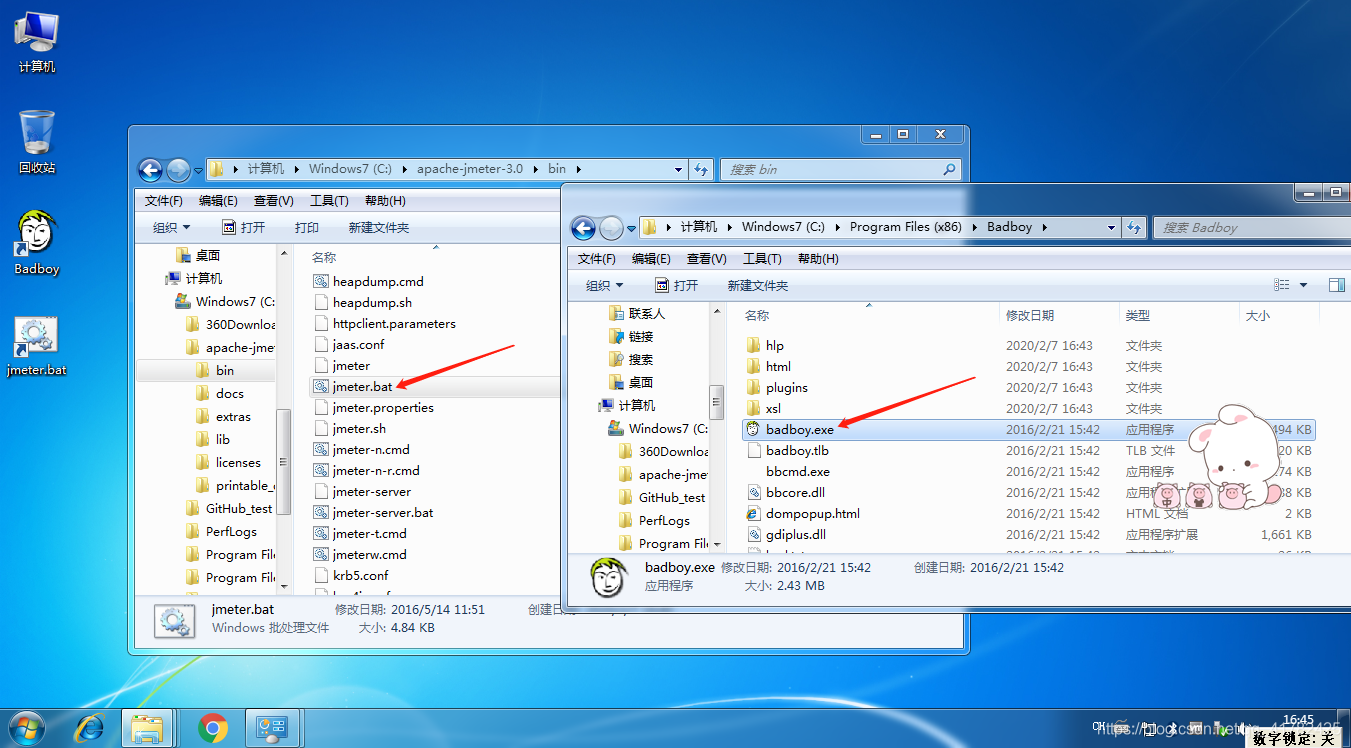
Task: Select docs folder in bin window tree
Action: [219, 393]
